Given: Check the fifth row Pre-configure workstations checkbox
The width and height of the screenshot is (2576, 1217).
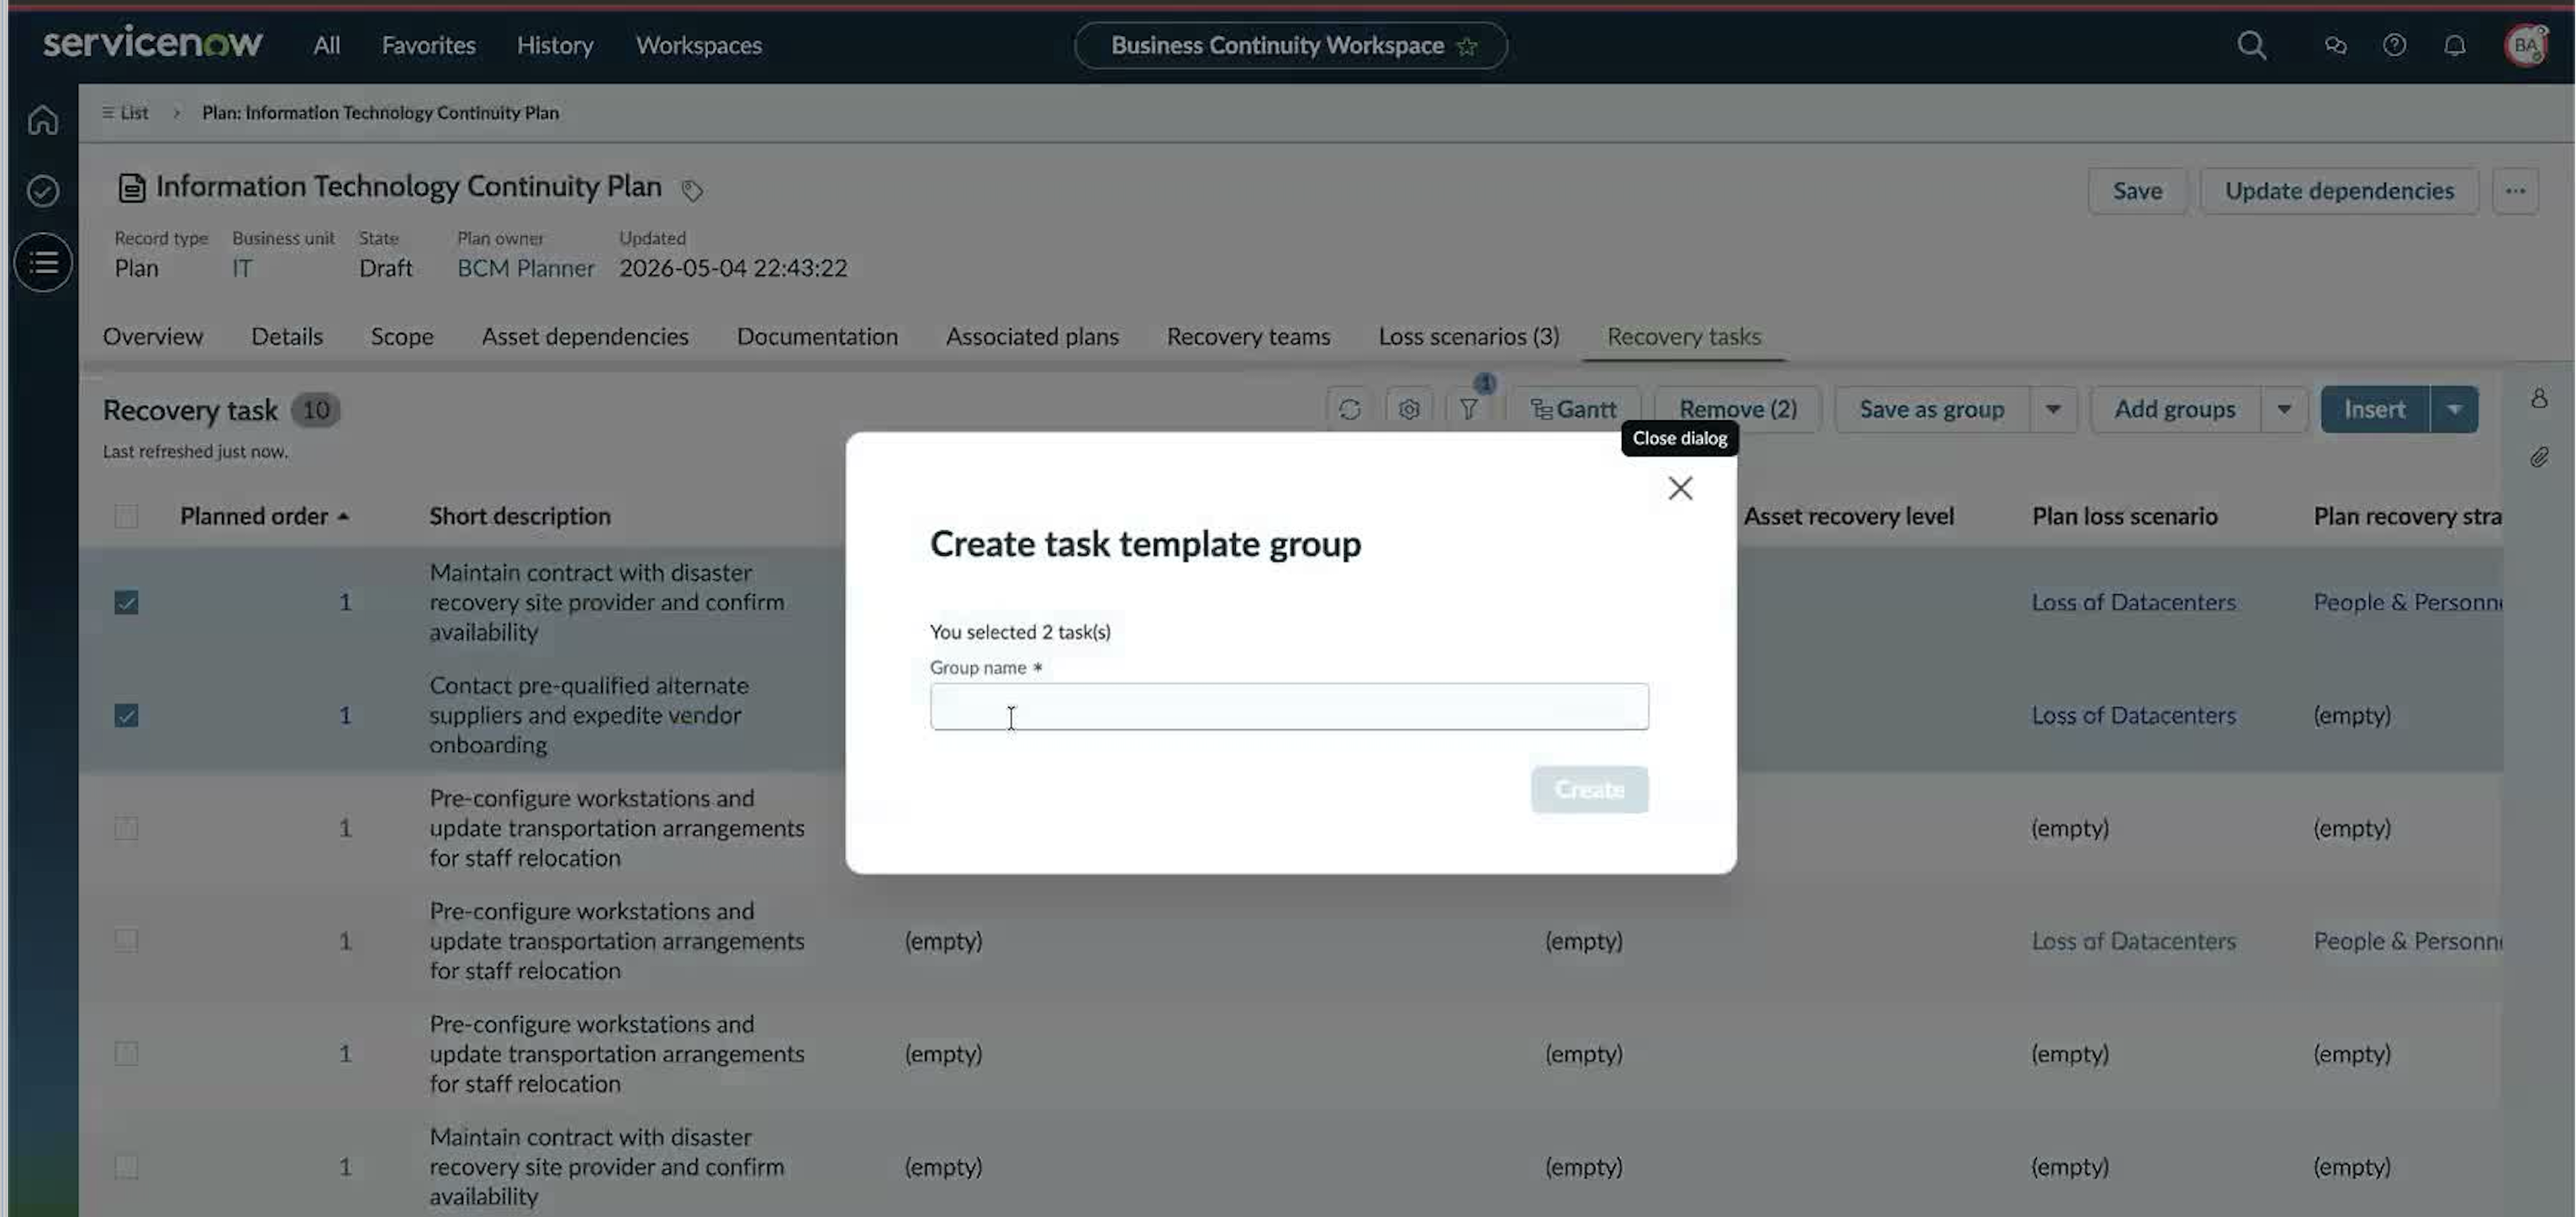Looking at the screenshot, I should (x=126, y=1054).
